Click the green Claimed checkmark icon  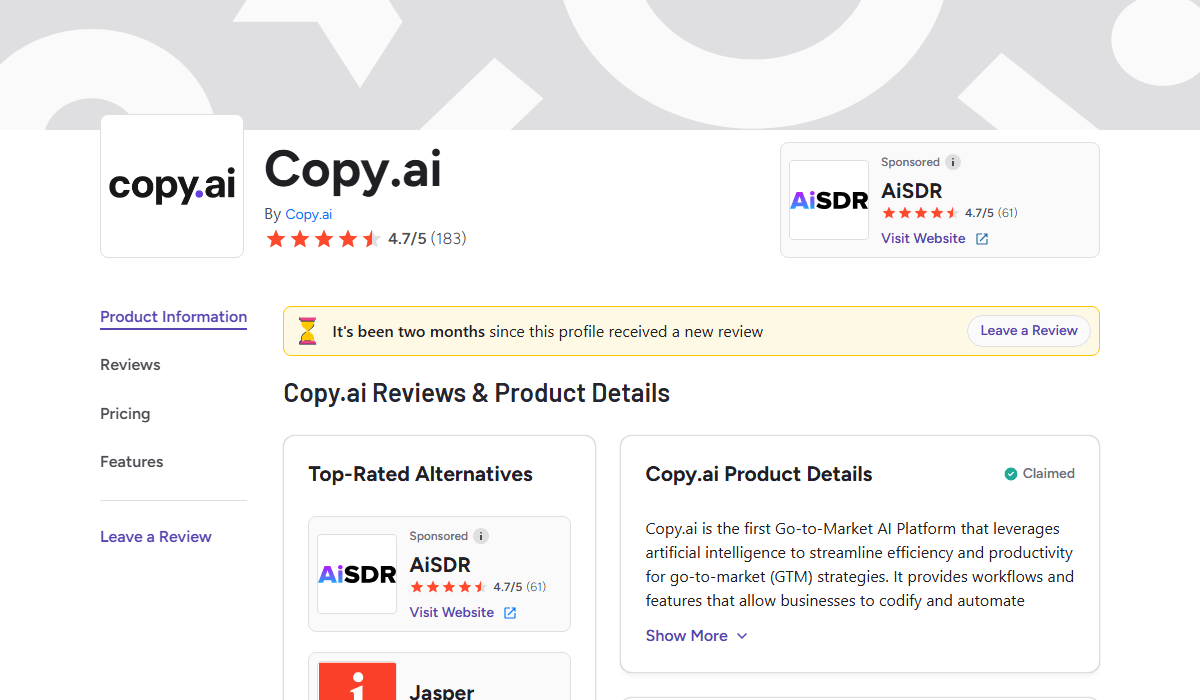(x=1011, y=474)
